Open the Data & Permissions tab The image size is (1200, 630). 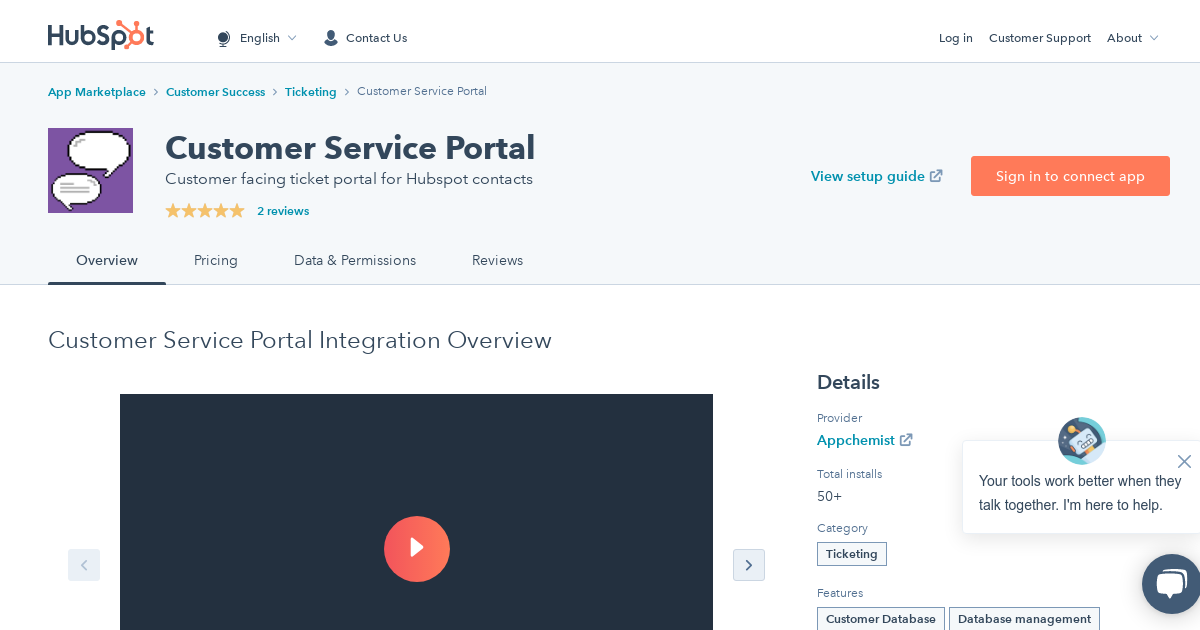[355, 260]
